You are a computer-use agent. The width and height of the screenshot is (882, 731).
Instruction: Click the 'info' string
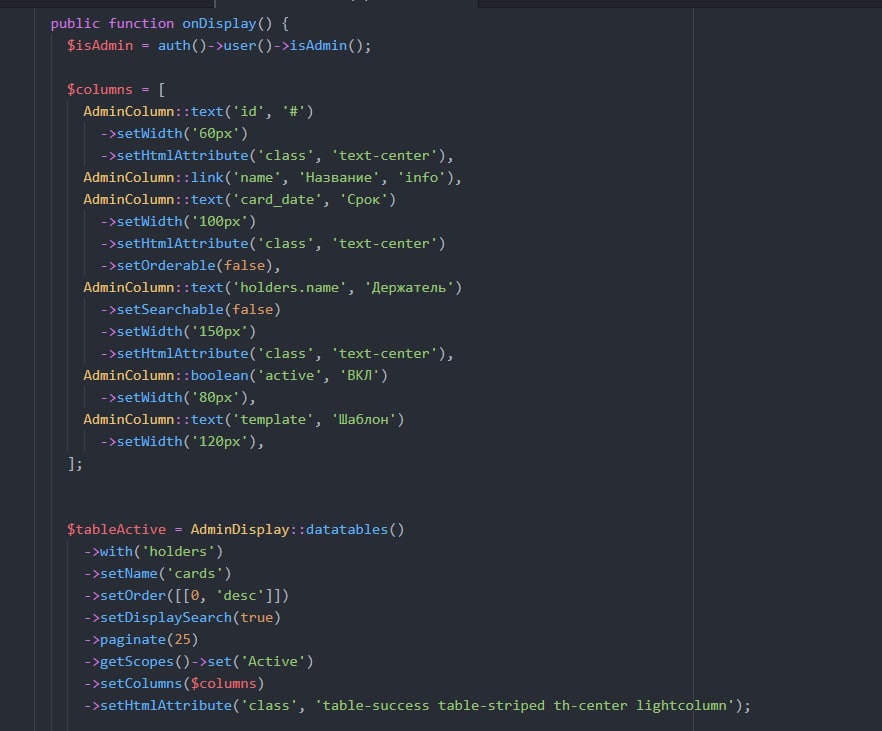point(421,178)
